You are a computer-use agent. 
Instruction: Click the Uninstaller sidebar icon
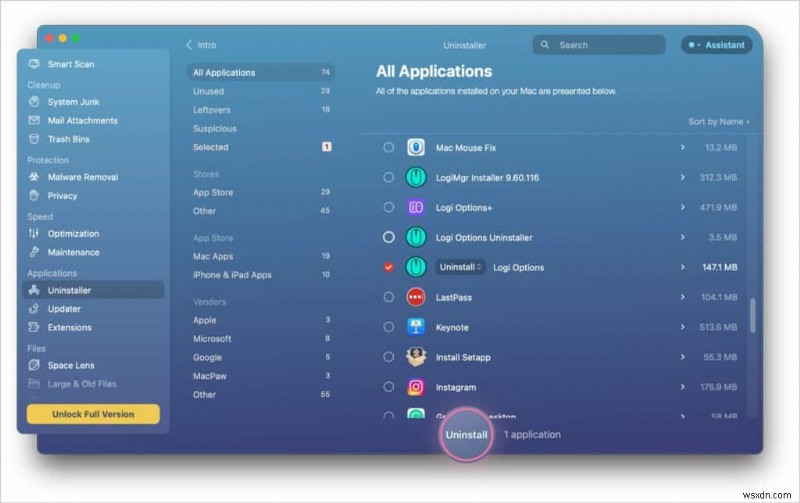pos(34,290)
